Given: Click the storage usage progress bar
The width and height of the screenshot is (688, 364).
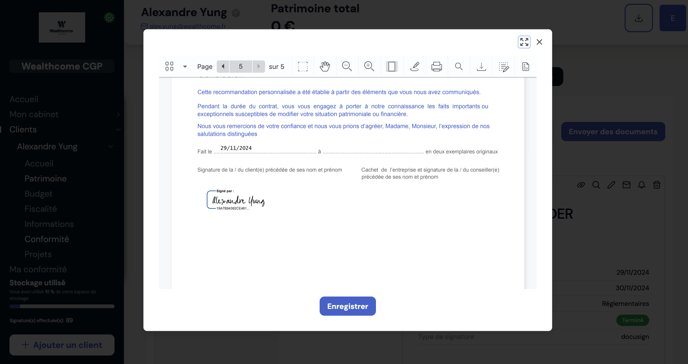Looking at the screenshot, I should (x=62, y=306).
